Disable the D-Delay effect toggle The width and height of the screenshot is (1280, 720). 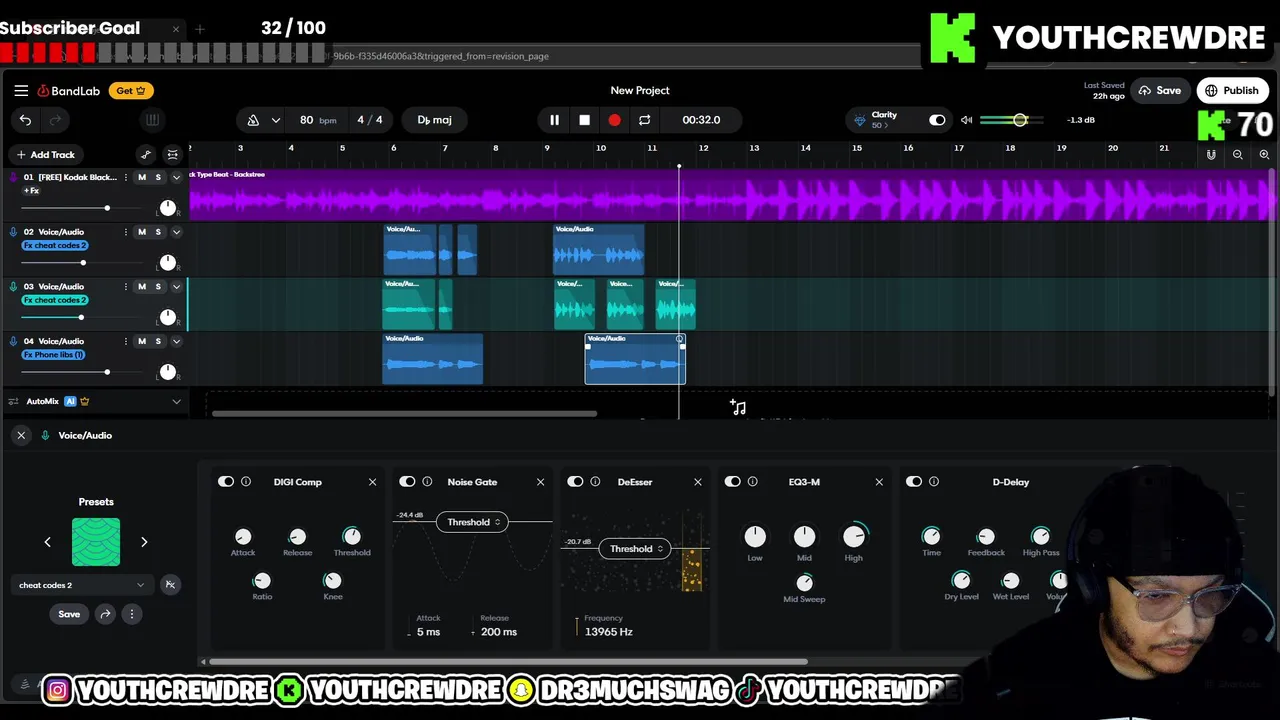click(914, 482)
